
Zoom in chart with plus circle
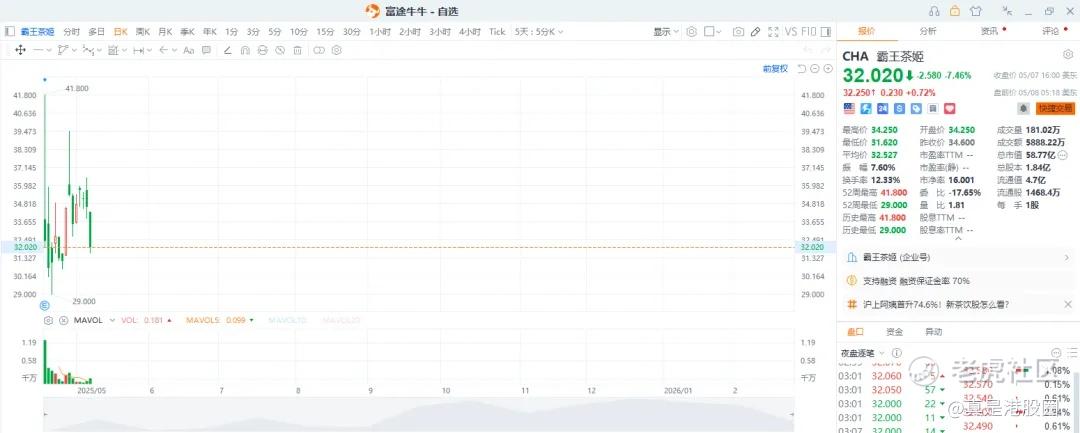point(828,69)
